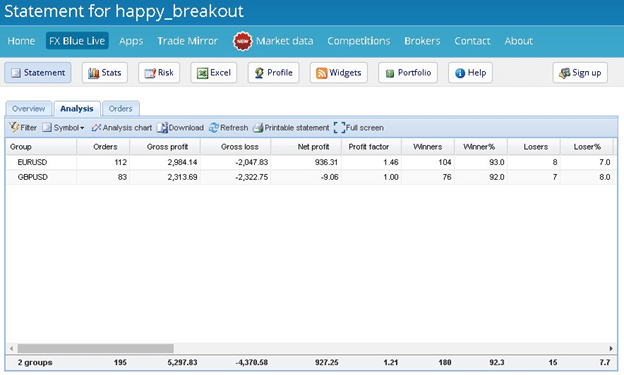This screenshot has height=375, width=624.
Task: Click the scroll right arrow
Action: (x=611, y=348)
